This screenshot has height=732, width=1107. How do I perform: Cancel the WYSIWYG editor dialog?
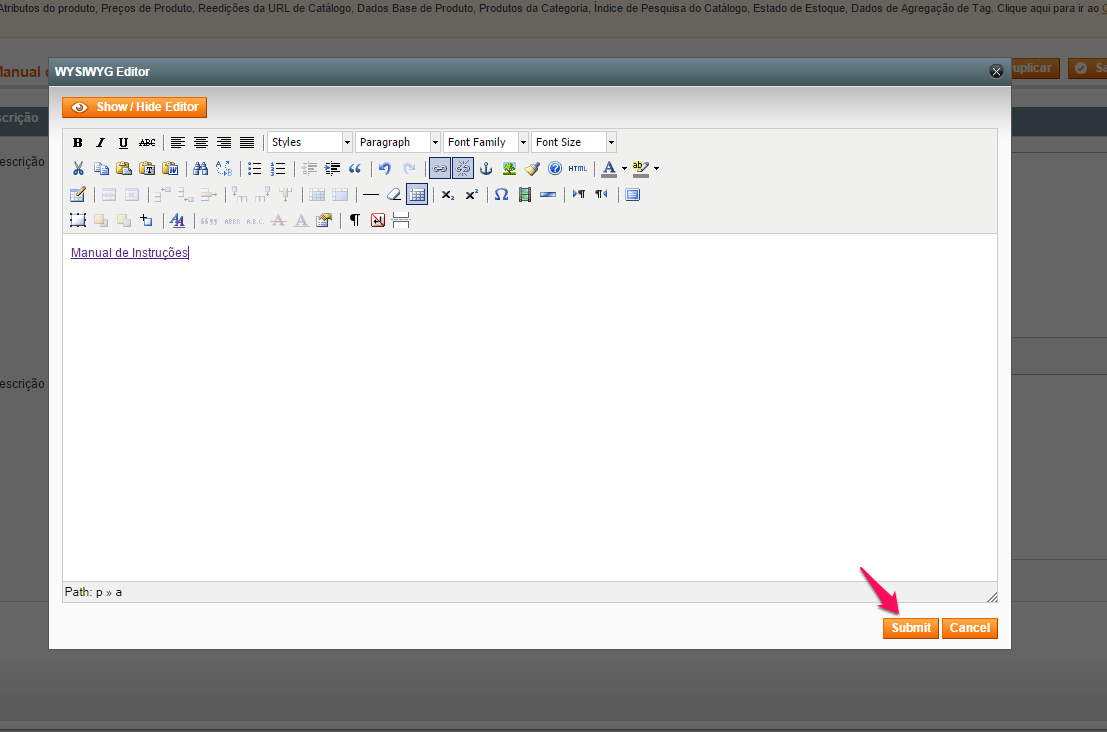click(x=969, y=628)
